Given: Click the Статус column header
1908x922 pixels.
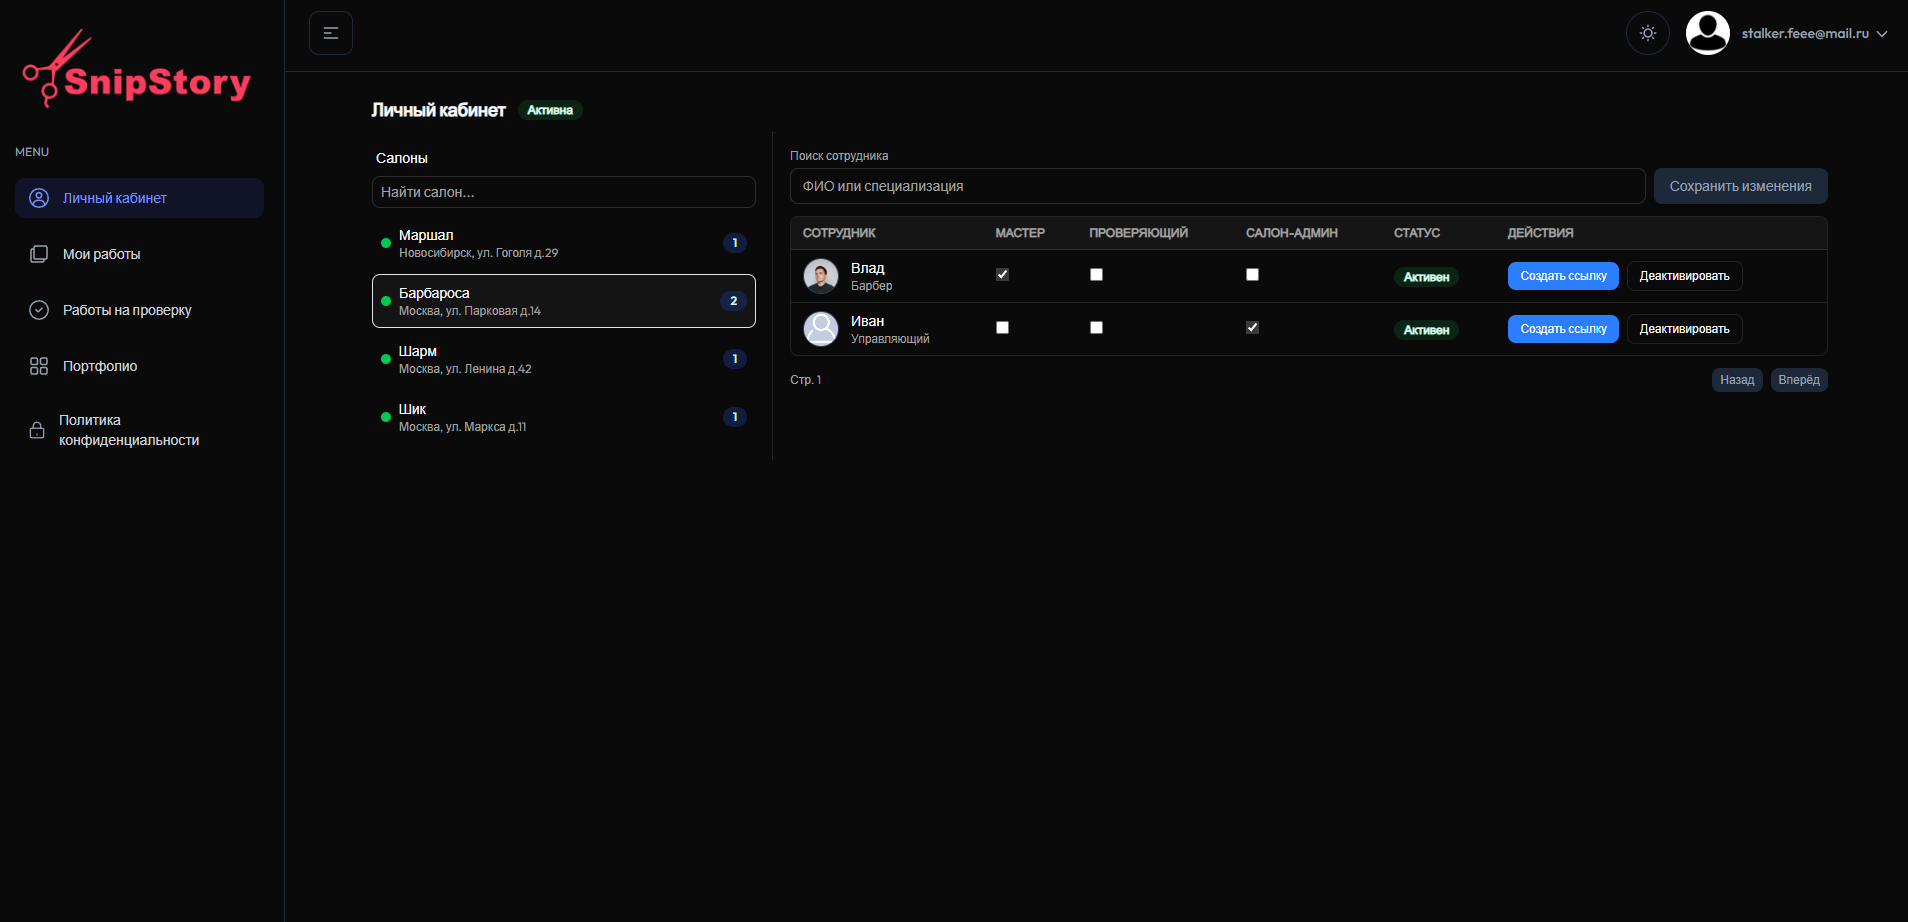Looking at the screenshot, I should point(1417,233).
